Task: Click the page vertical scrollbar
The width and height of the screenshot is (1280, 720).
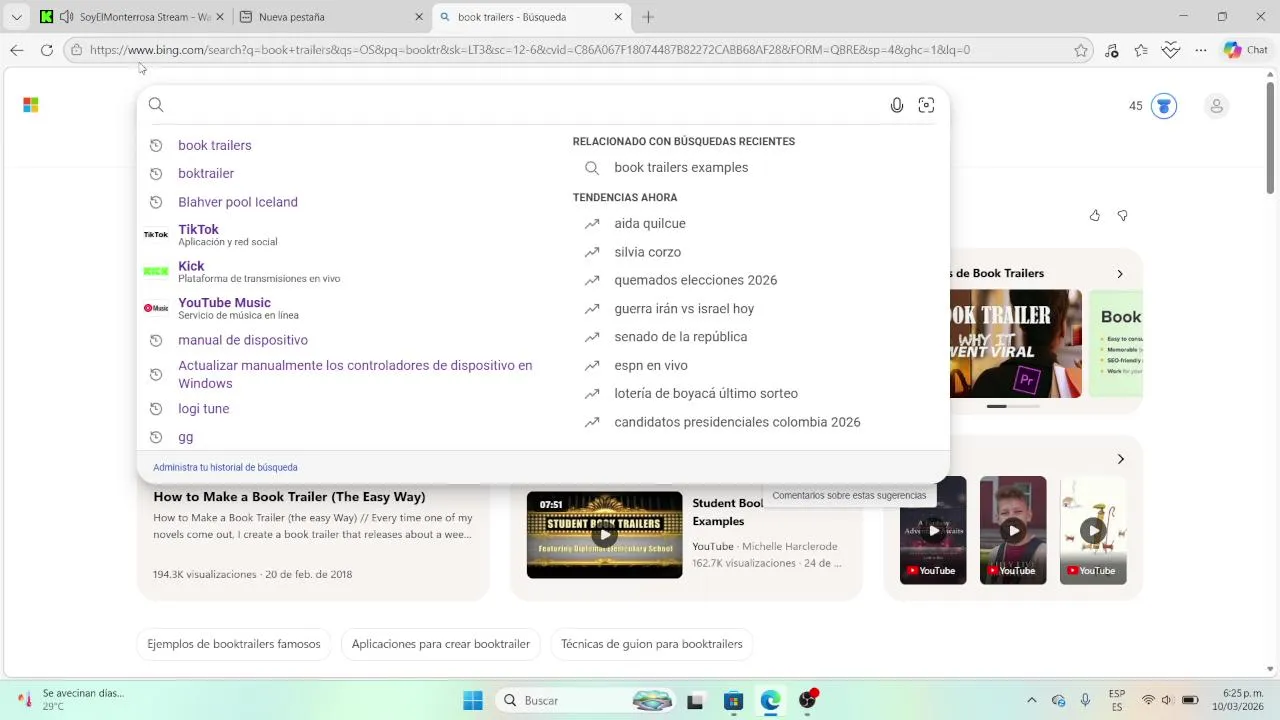Action: point(1271,140)
